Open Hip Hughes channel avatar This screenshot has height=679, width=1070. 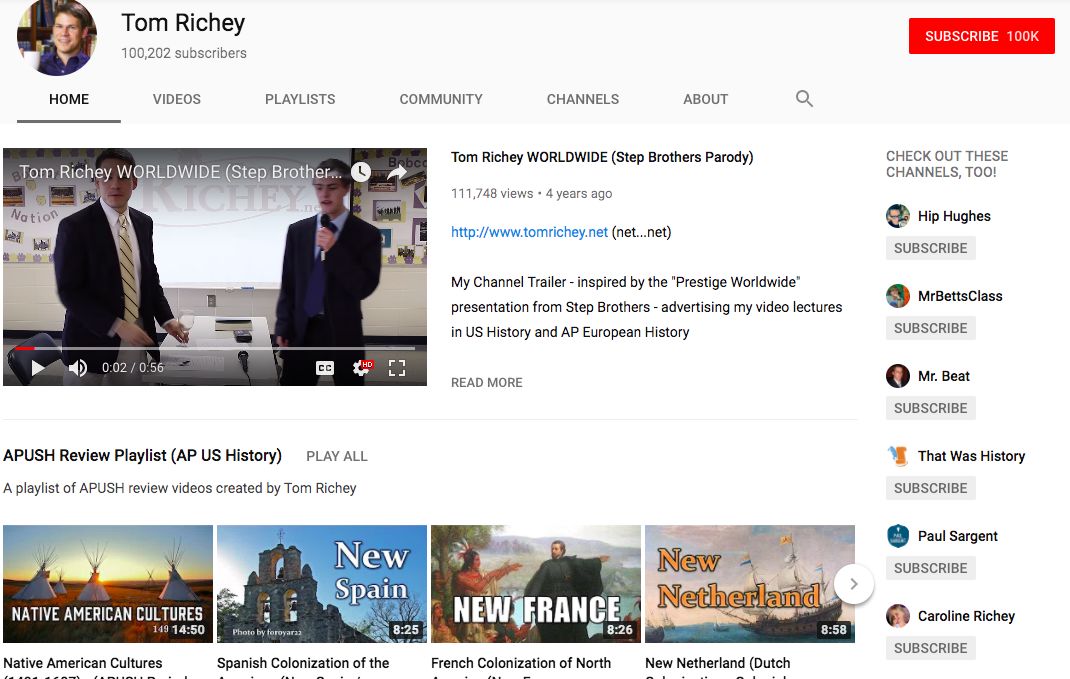pos(897,216)
